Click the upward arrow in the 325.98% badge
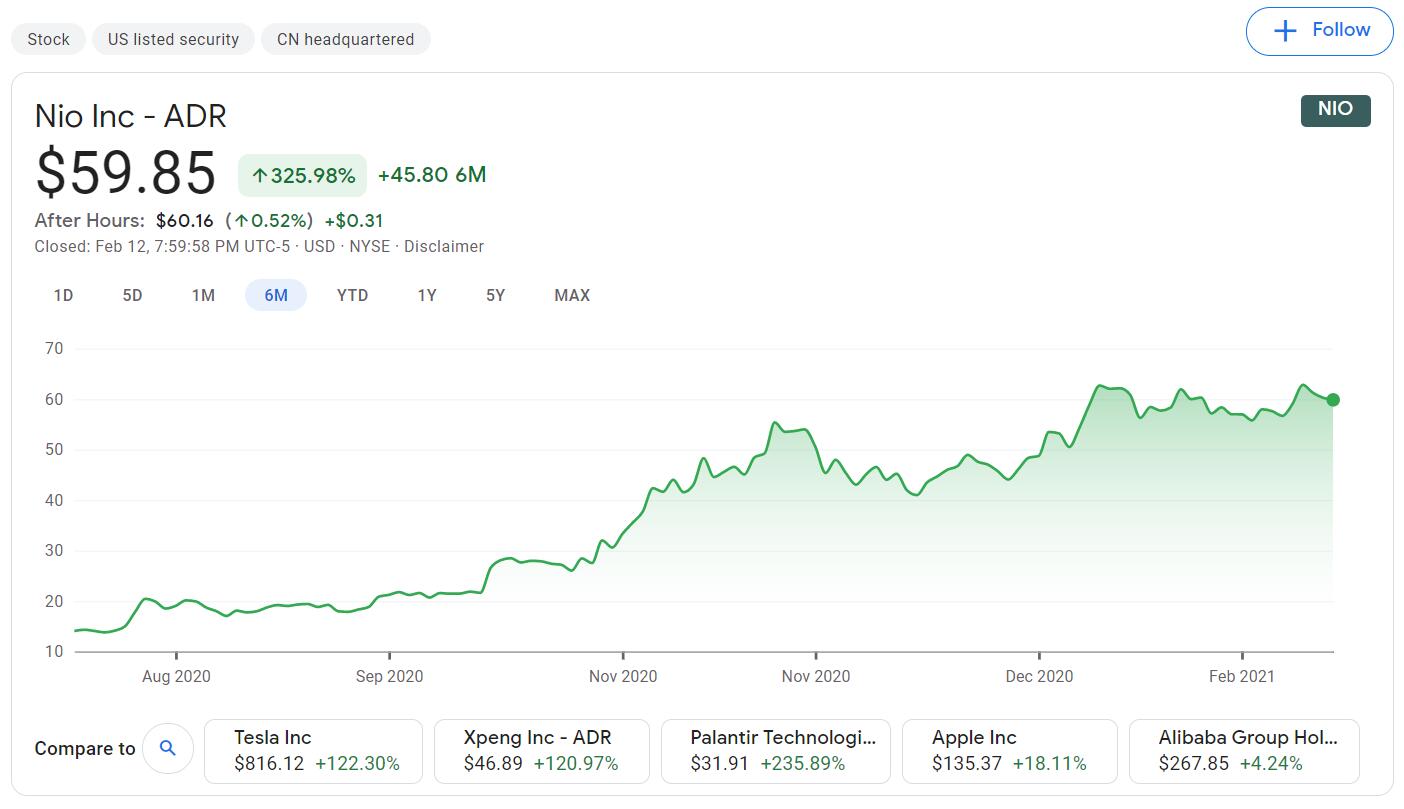 coord(260,174)
